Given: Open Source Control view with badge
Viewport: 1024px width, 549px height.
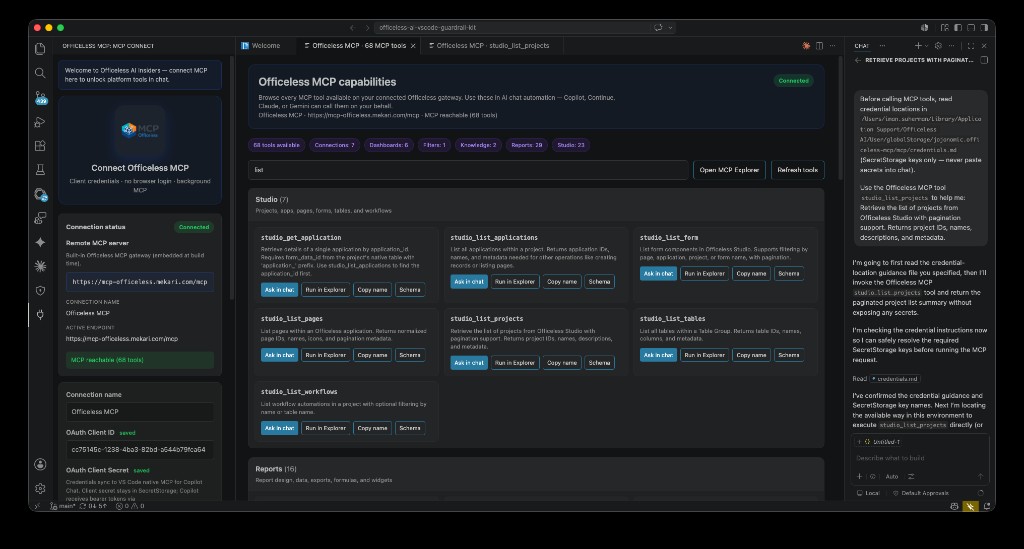Looking at the screenshot, I should [x=40, y=98].
